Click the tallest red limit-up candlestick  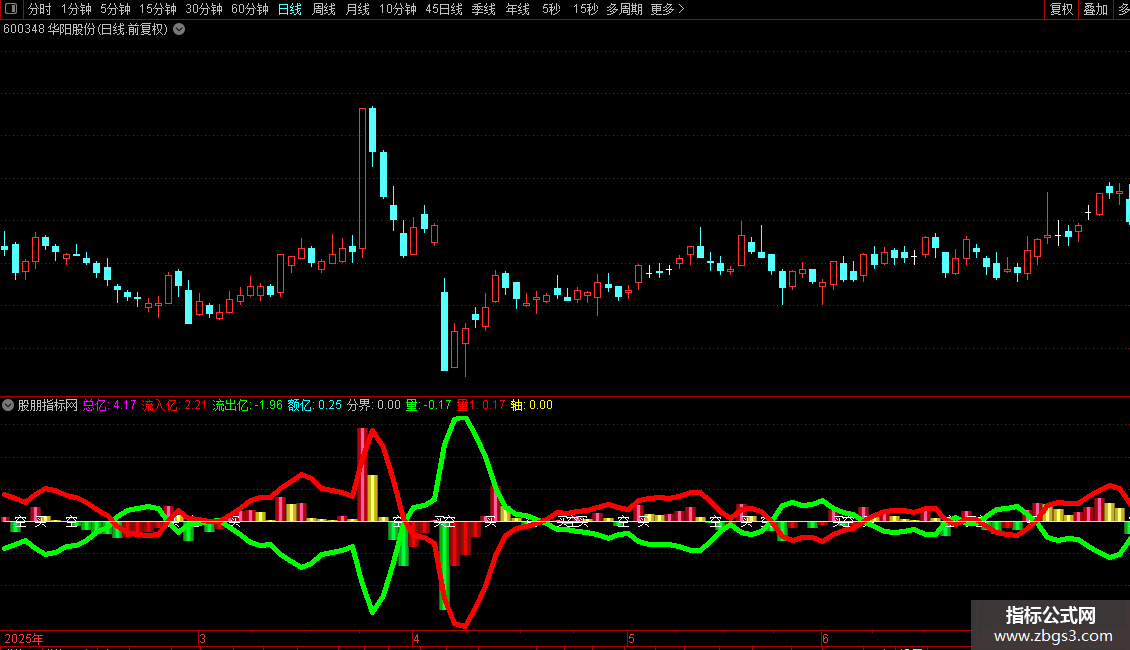pos(362,179)
